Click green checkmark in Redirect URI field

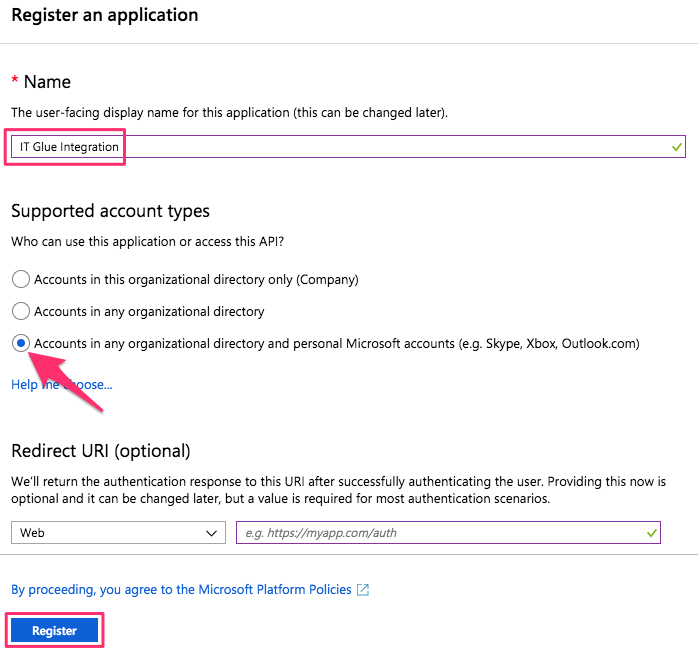652,533
